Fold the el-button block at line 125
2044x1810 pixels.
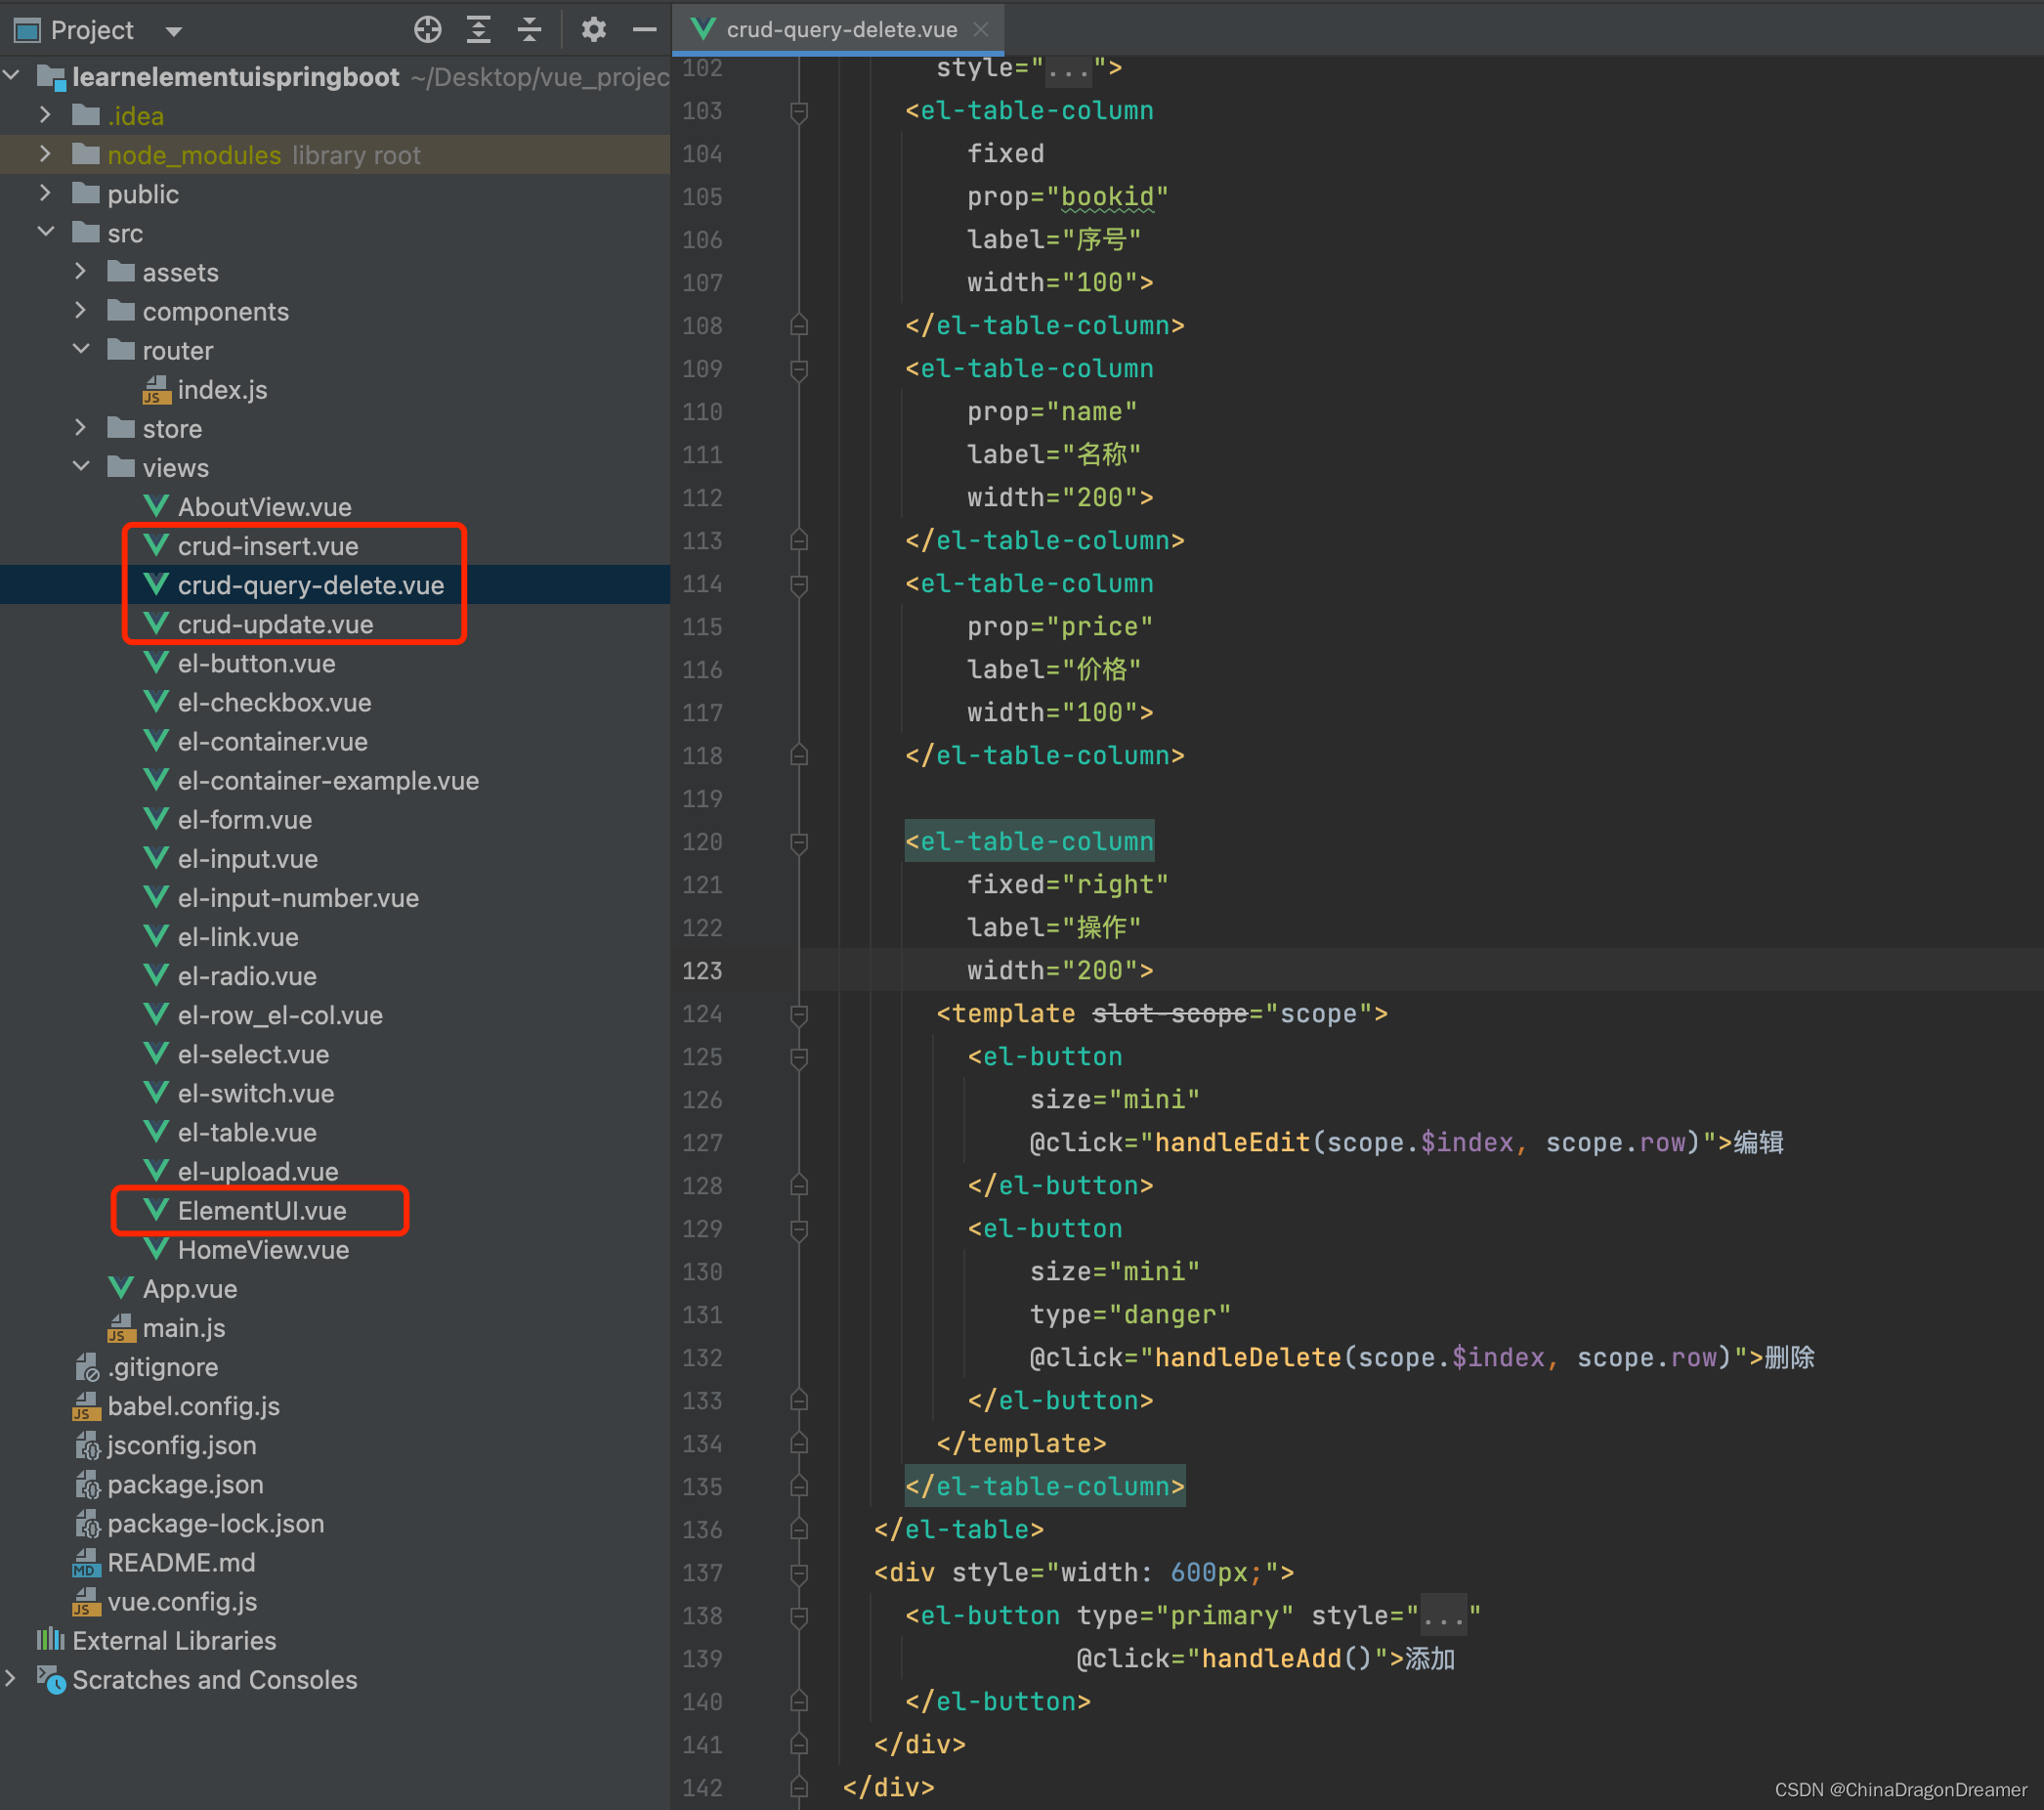[799, 1057]
